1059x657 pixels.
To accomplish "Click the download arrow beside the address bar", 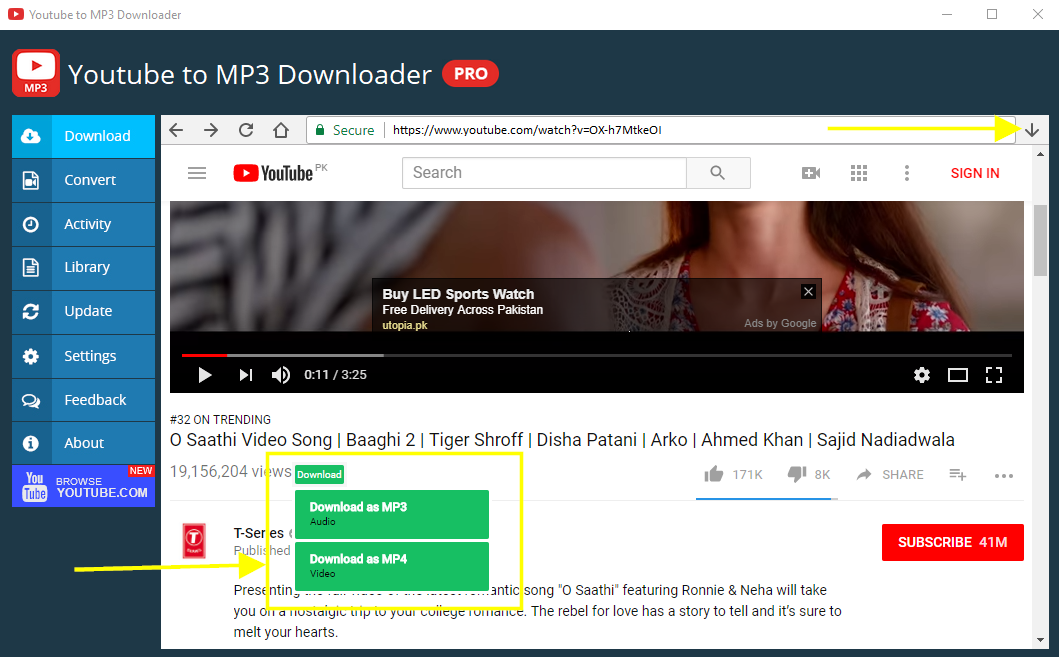I will click(x=1032, y=130).
